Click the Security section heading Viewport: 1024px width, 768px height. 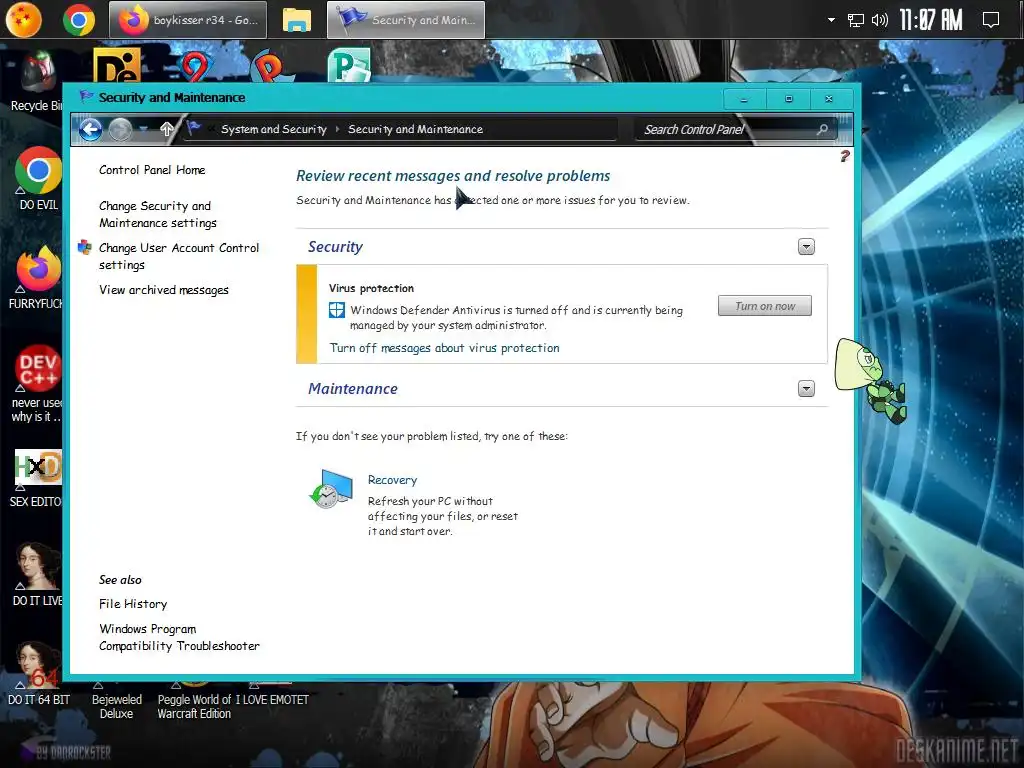point(335,247)
